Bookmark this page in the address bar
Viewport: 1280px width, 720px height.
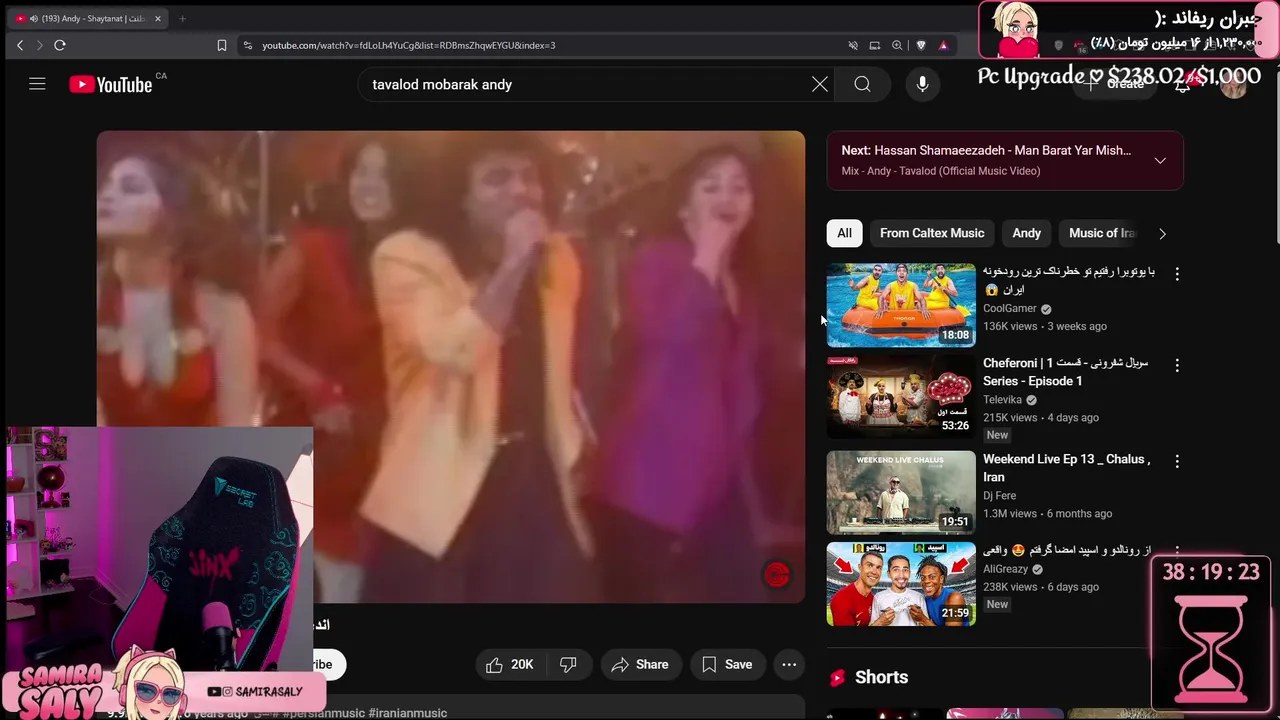(x=222, y=45)
